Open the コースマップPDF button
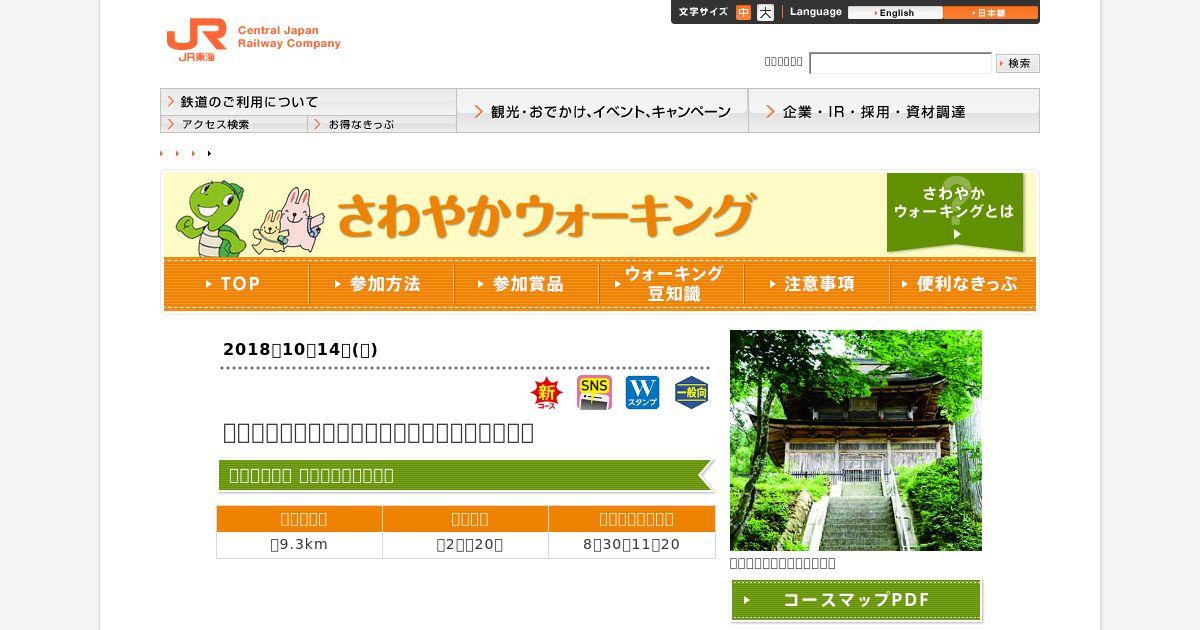This screenshot has height=630, width=1200. click(x=856, y=600)
